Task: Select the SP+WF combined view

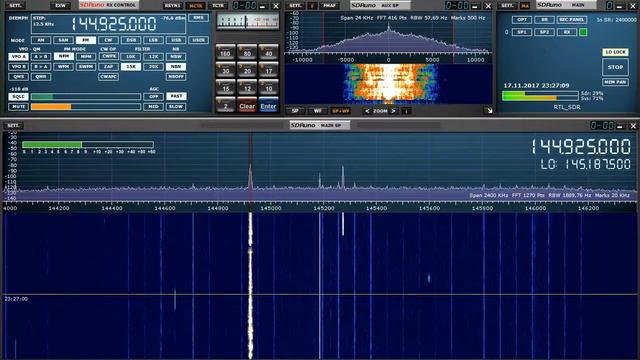Action: 340,111
